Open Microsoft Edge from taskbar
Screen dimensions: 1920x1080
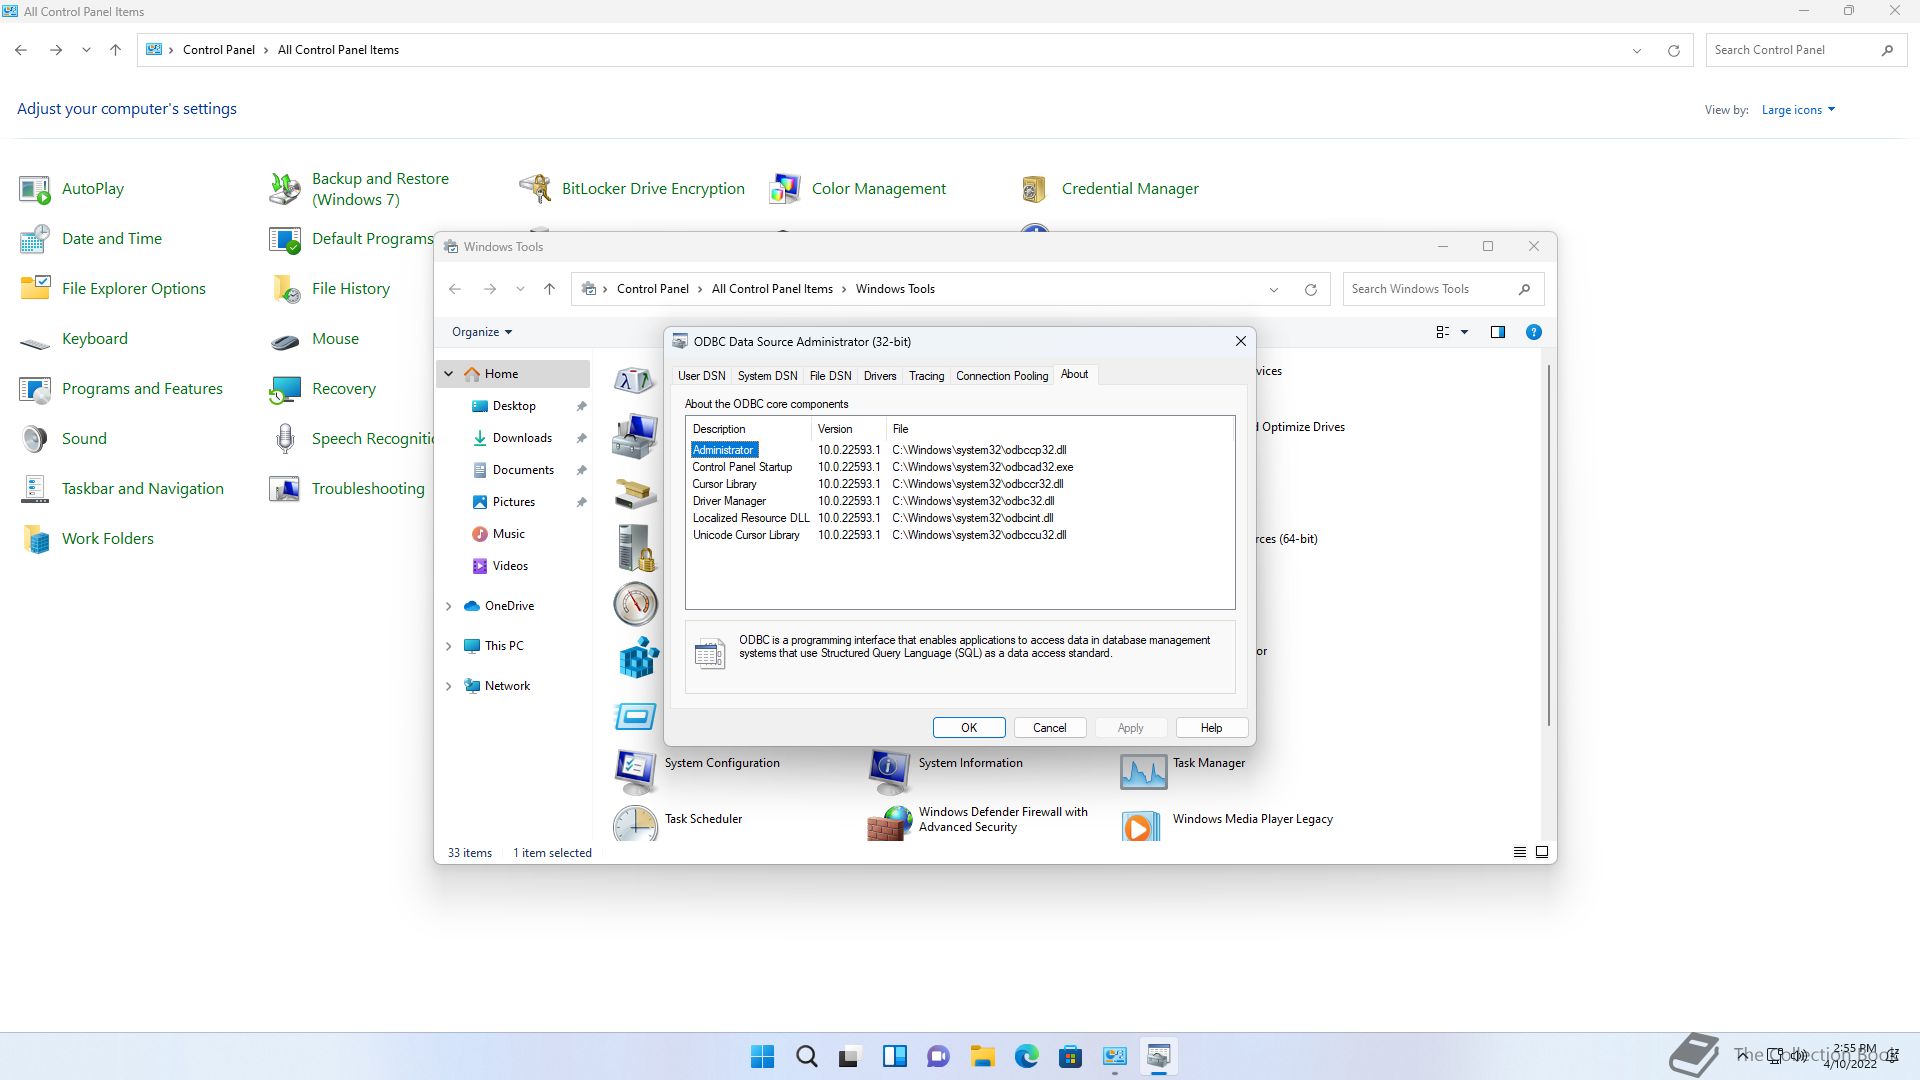click(1026, 1056)
